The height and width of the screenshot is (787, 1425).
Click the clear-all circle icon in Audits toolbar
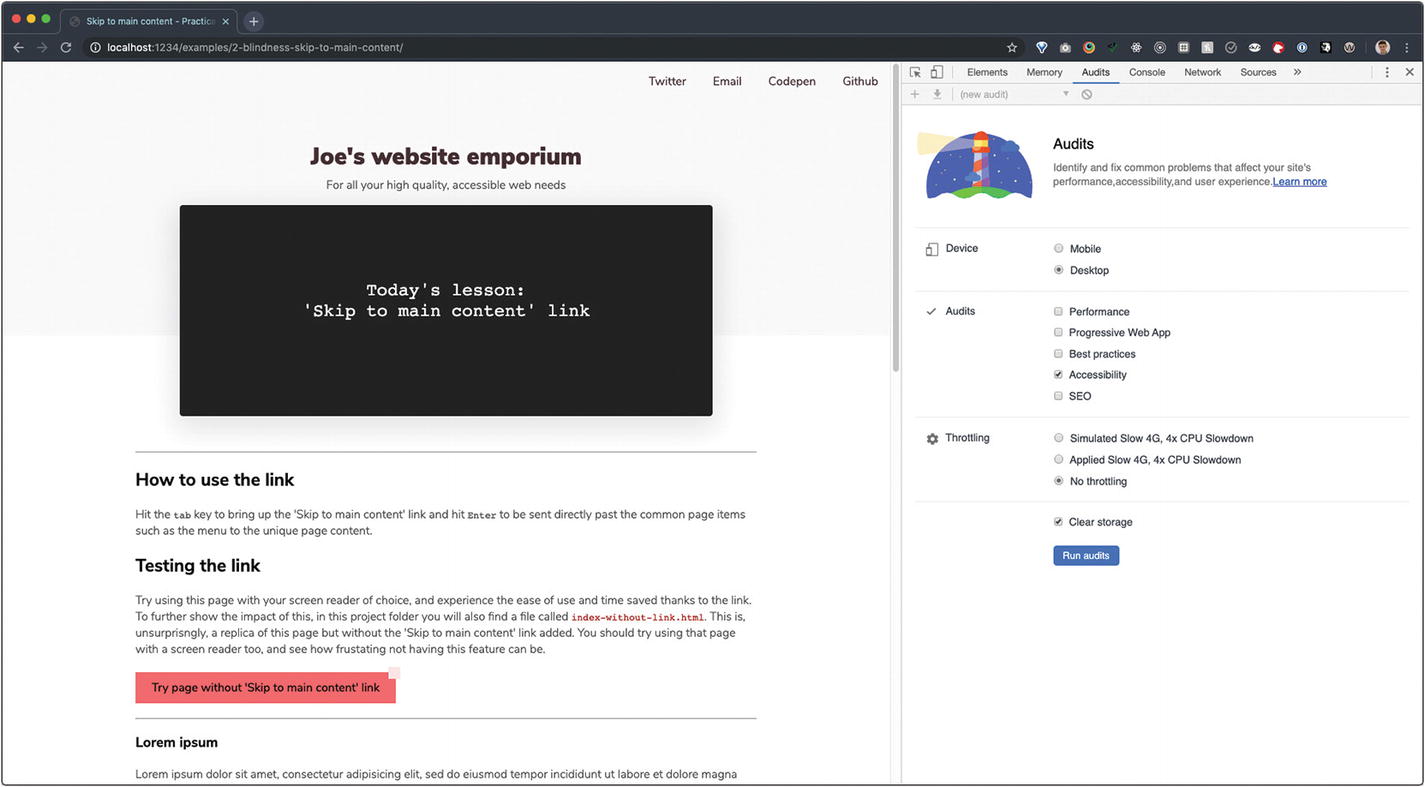pyautogui.click(x=1087, y=94)
